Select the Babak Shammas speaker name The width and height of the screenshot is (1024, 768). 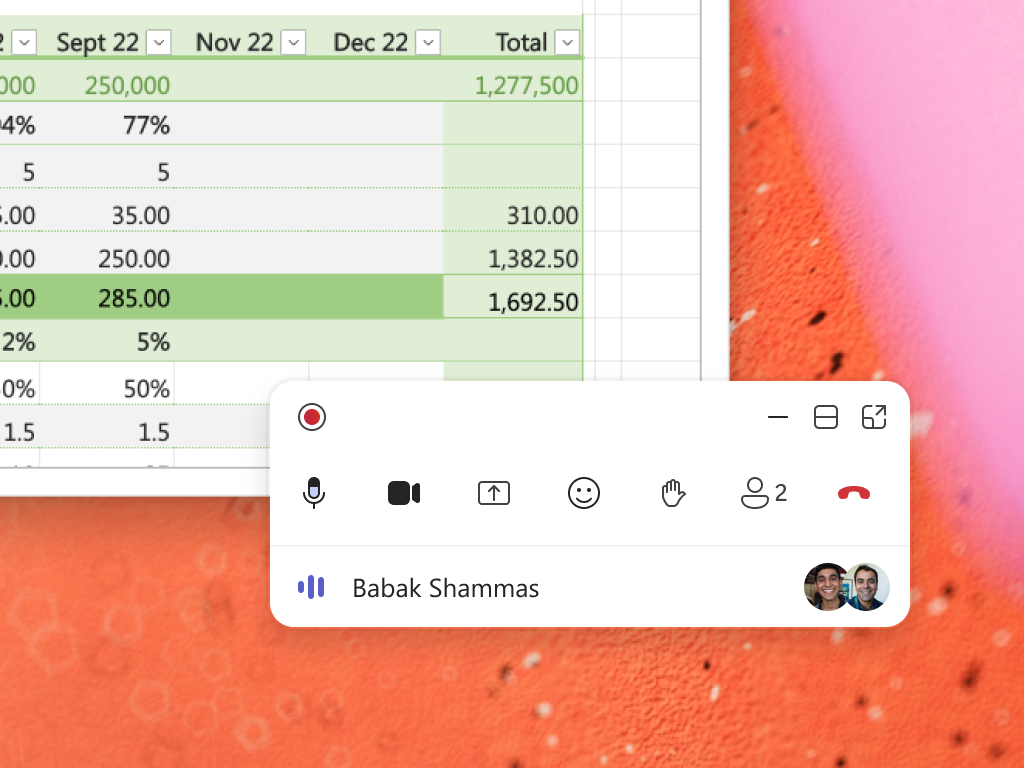[x=445, y=588]
